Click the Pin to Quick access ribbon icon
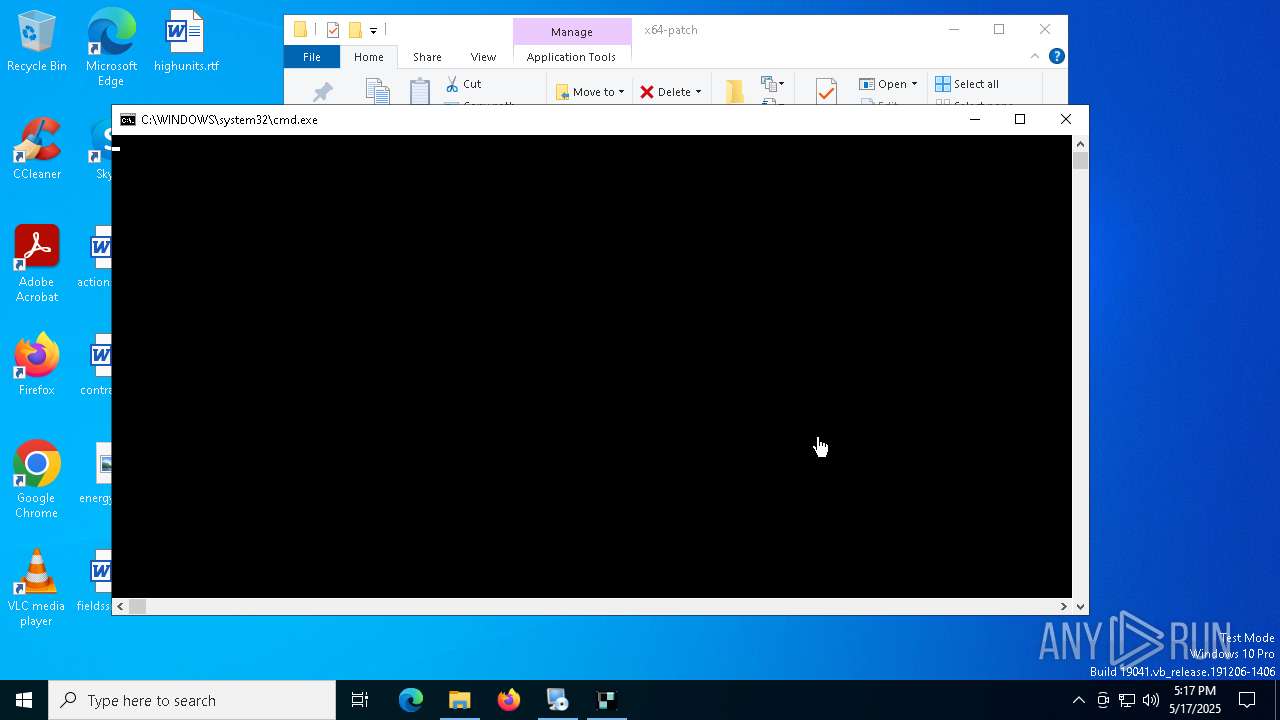 322,92
